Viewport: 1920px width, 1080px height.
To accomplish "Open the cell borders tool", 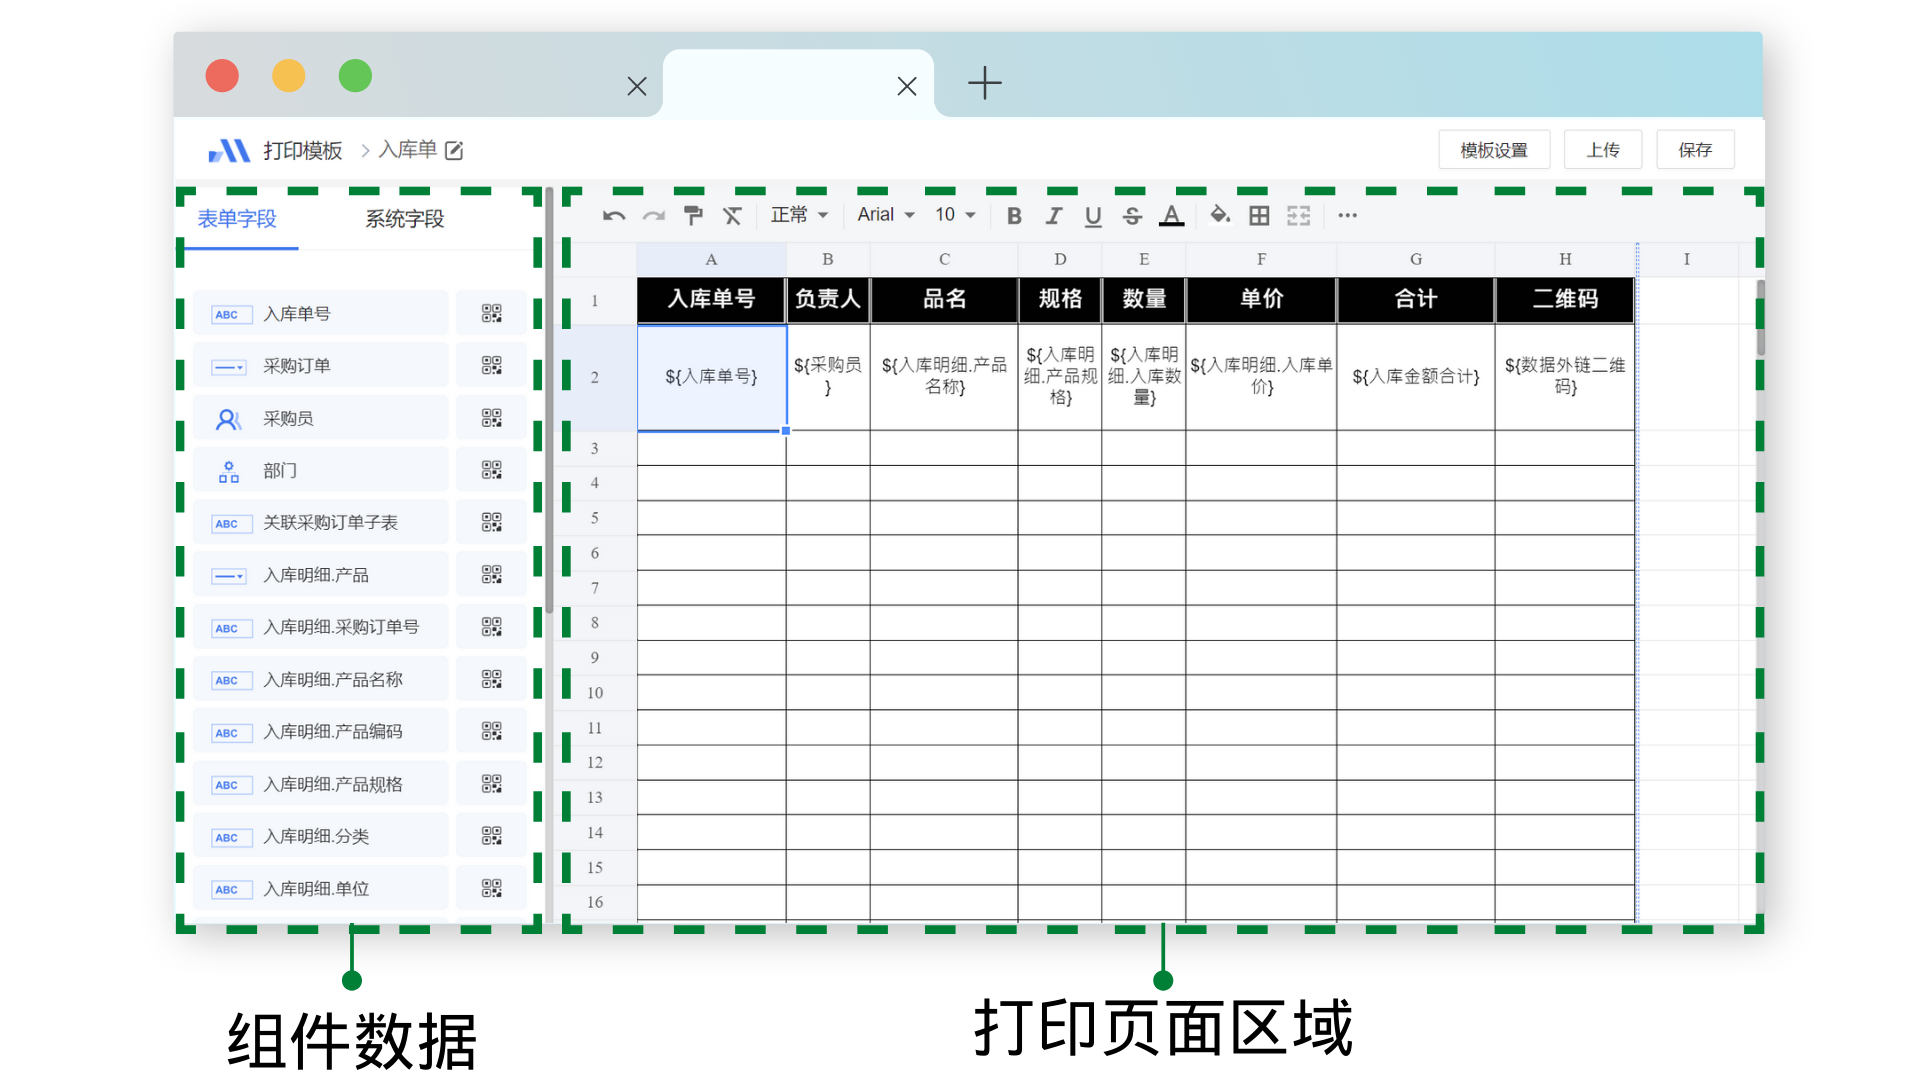I will coord(1259,215).
